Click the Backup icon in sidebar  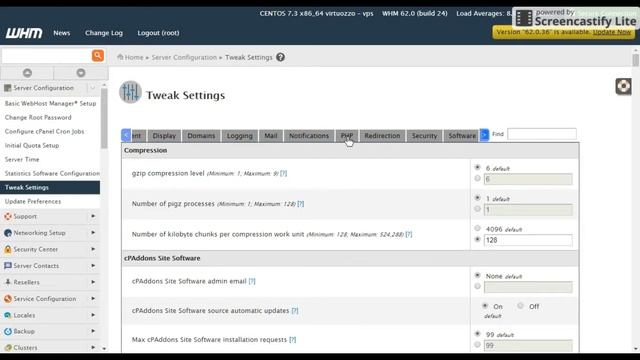pos(7,331)
